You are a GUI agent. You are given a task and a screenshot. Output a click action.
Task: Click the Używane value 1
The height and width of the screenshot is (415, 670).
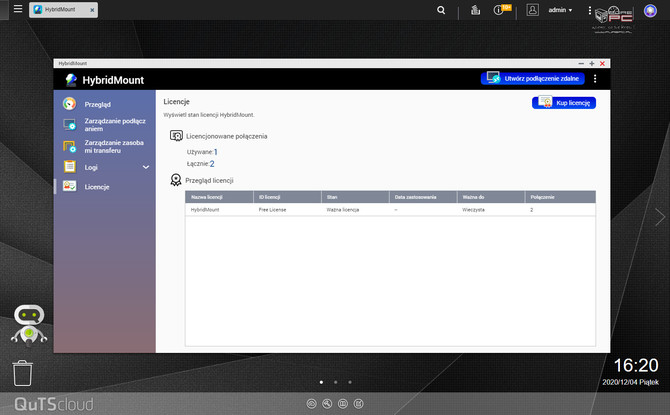point(215,152)
